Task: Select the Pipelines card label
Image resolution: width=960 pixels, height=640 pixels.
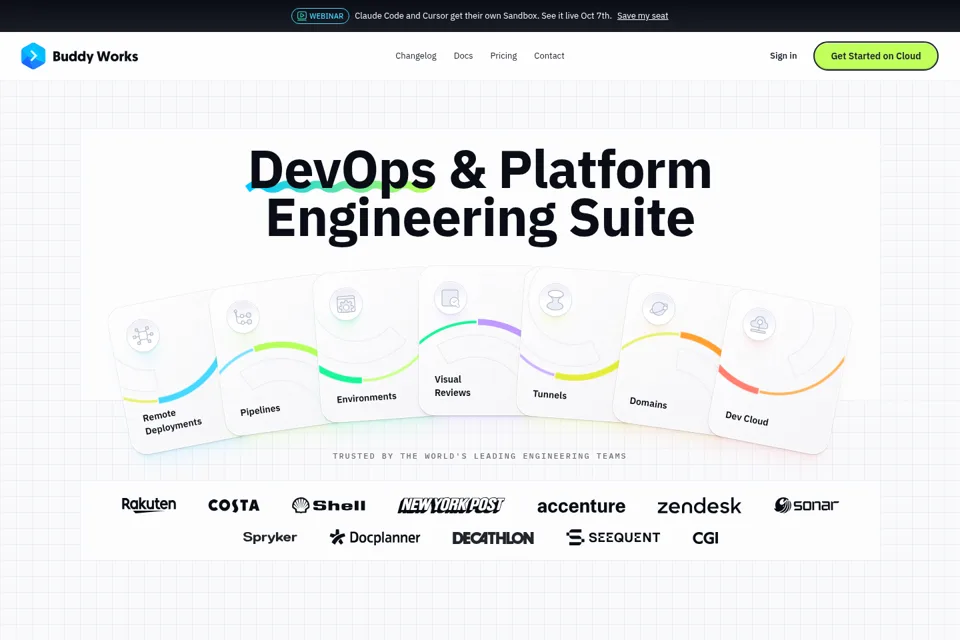Action: point(260,410)
